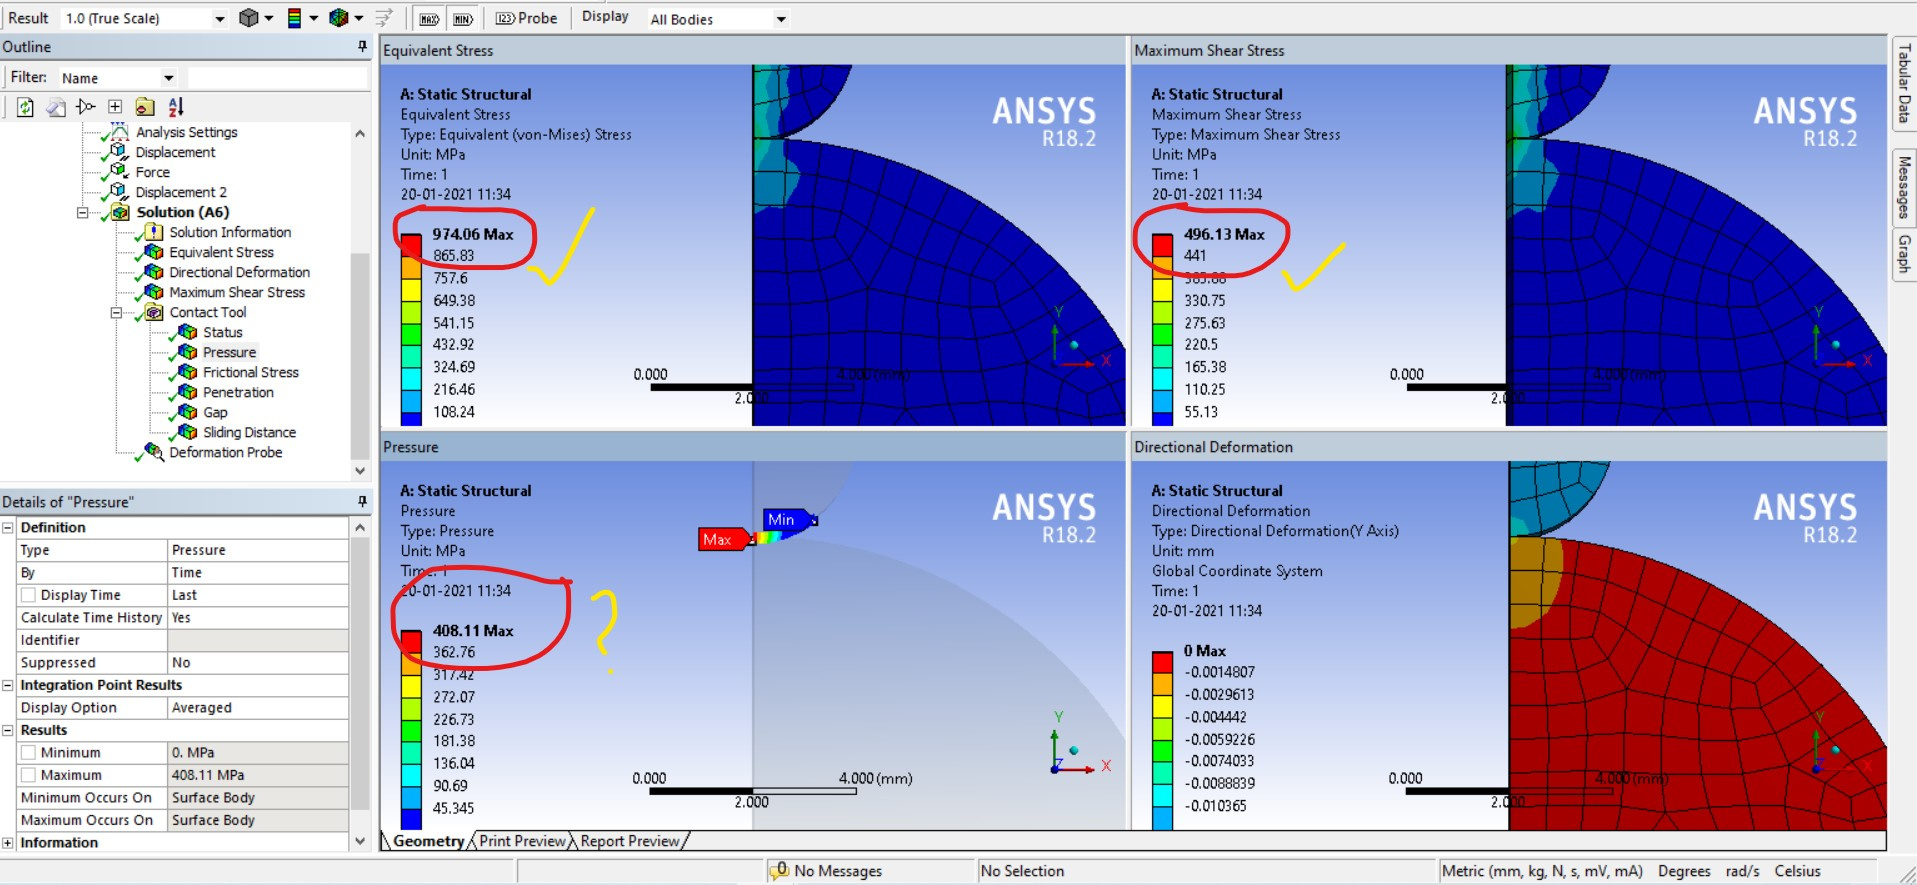This screenshot has width=1917, height=885.
Task: Click the vector display arrows icon
Action: [384, 18]
